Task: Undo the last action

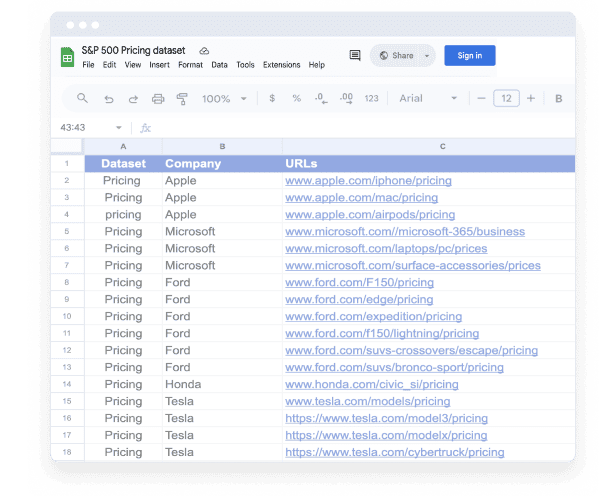Action: point(109,99)
